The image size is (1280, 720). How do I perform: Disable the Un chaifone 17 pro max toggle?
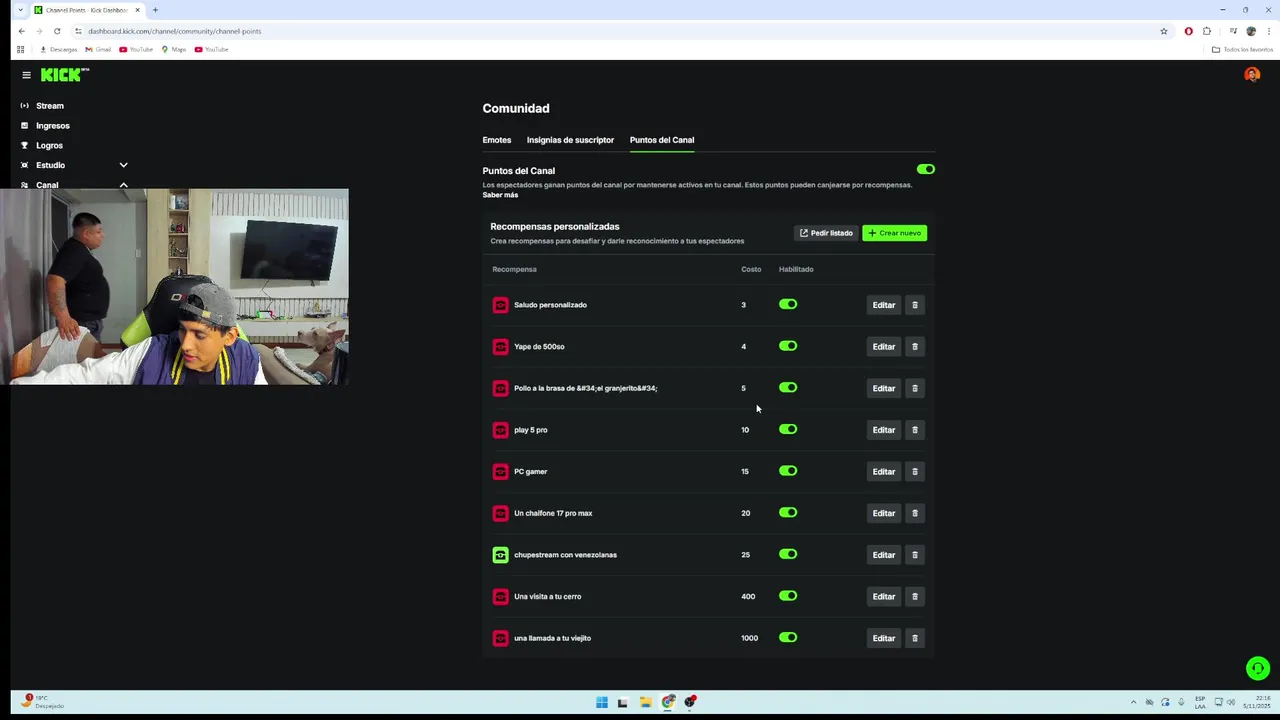click(x=788, y=513)
